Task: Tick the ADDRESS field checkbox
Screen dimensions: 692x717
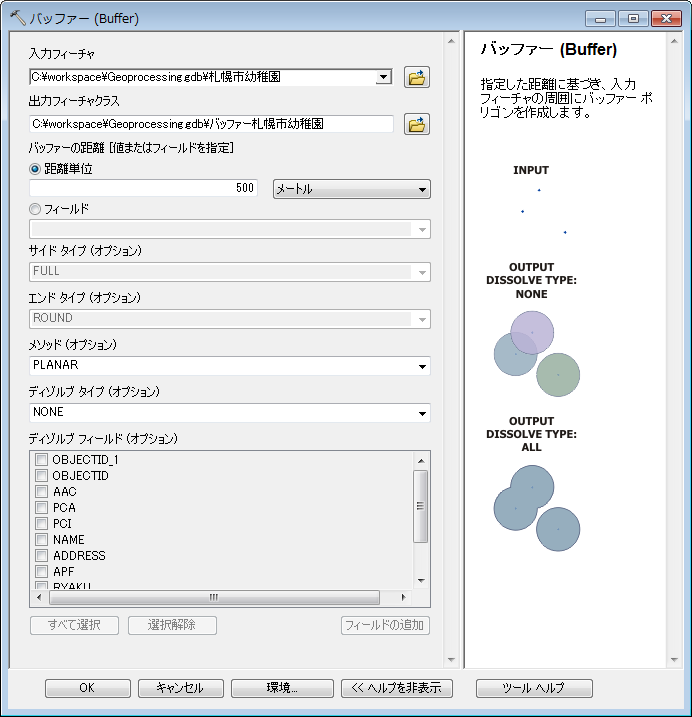Action: (x=42, y=556)
